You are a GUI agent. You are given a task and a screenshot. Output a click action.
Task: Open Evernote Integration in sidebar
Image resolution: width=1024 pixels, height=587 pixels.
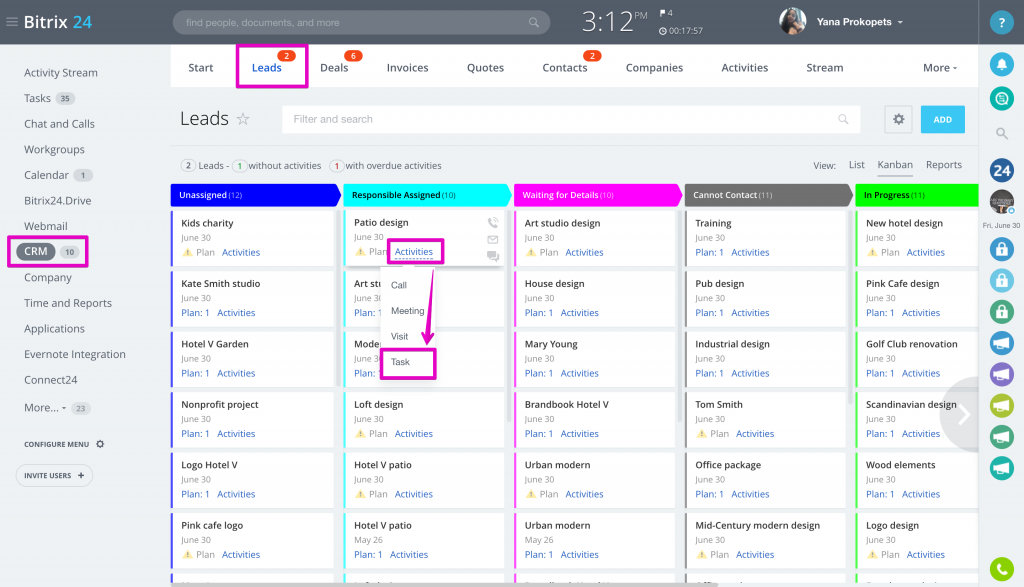click(x=74, y=354)
